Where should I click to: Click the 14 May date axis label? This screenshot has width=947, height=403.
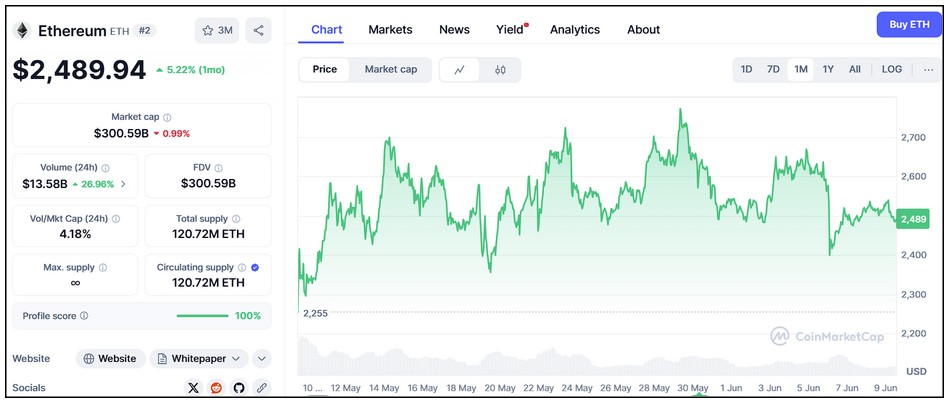click(x=383, y=388)
